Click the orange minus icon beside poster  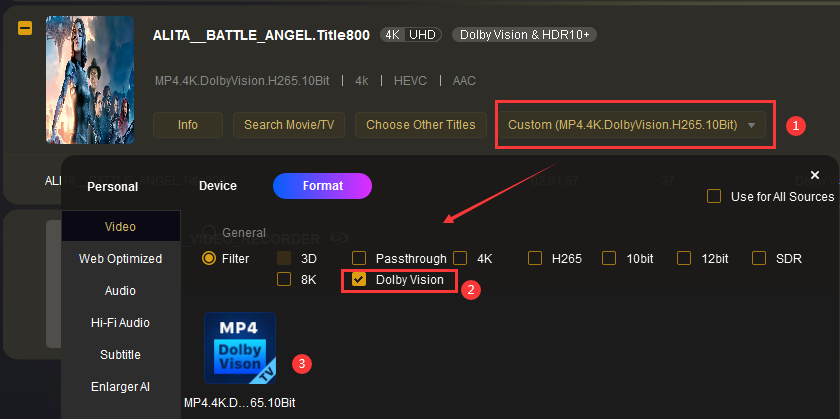[x=25, y=29]
